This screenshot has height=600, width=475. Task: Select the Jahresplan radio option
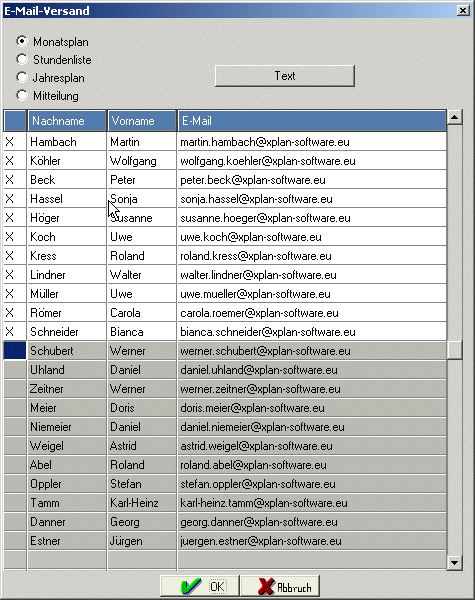click(x=22, y=77)
